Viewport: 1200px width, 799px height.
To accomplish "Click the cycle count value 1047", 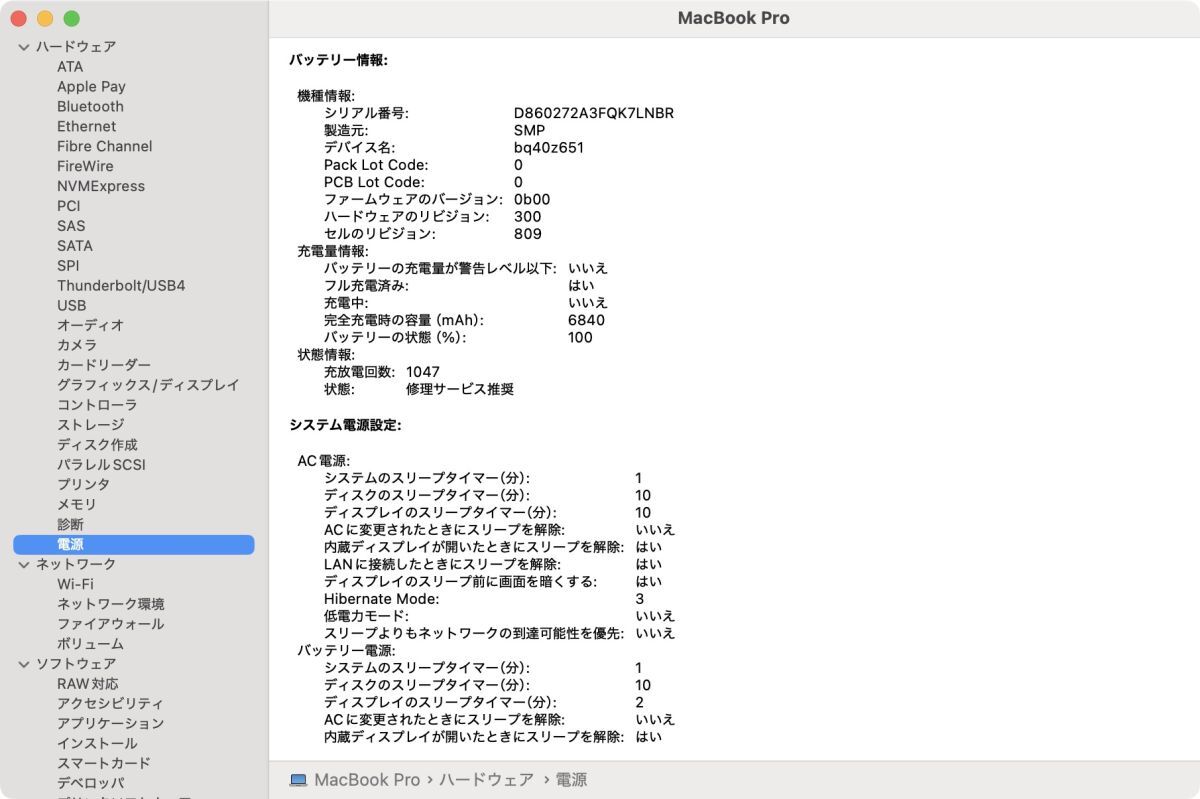I will point(423,372).
